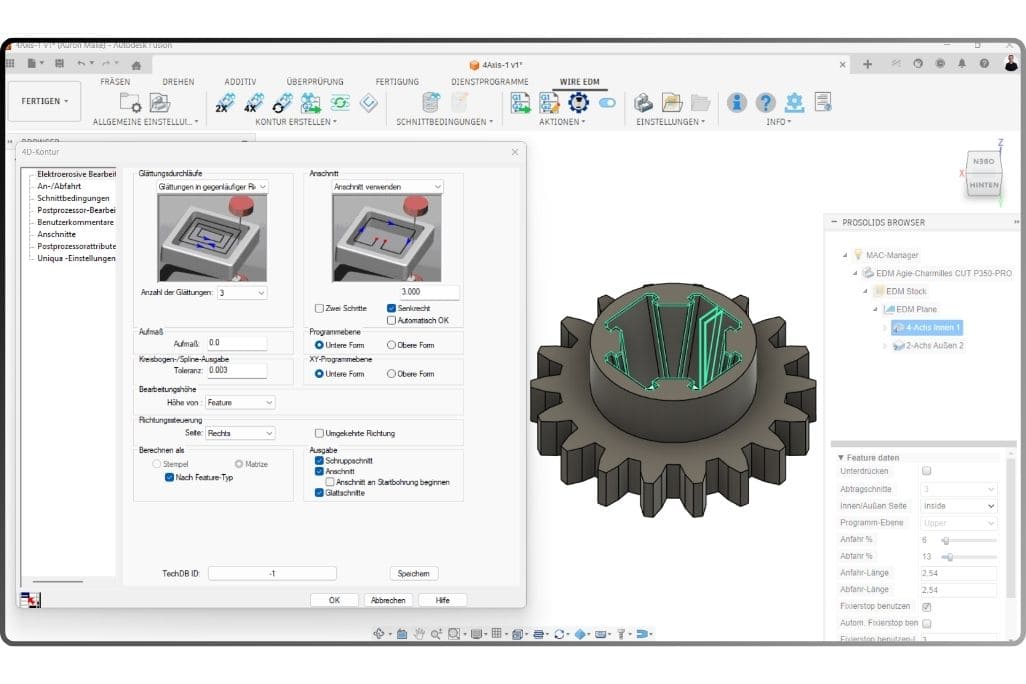This screenshot has width=1026, height=684.
Task: Open the app grid data panel icon
Action: pos(10,63)
